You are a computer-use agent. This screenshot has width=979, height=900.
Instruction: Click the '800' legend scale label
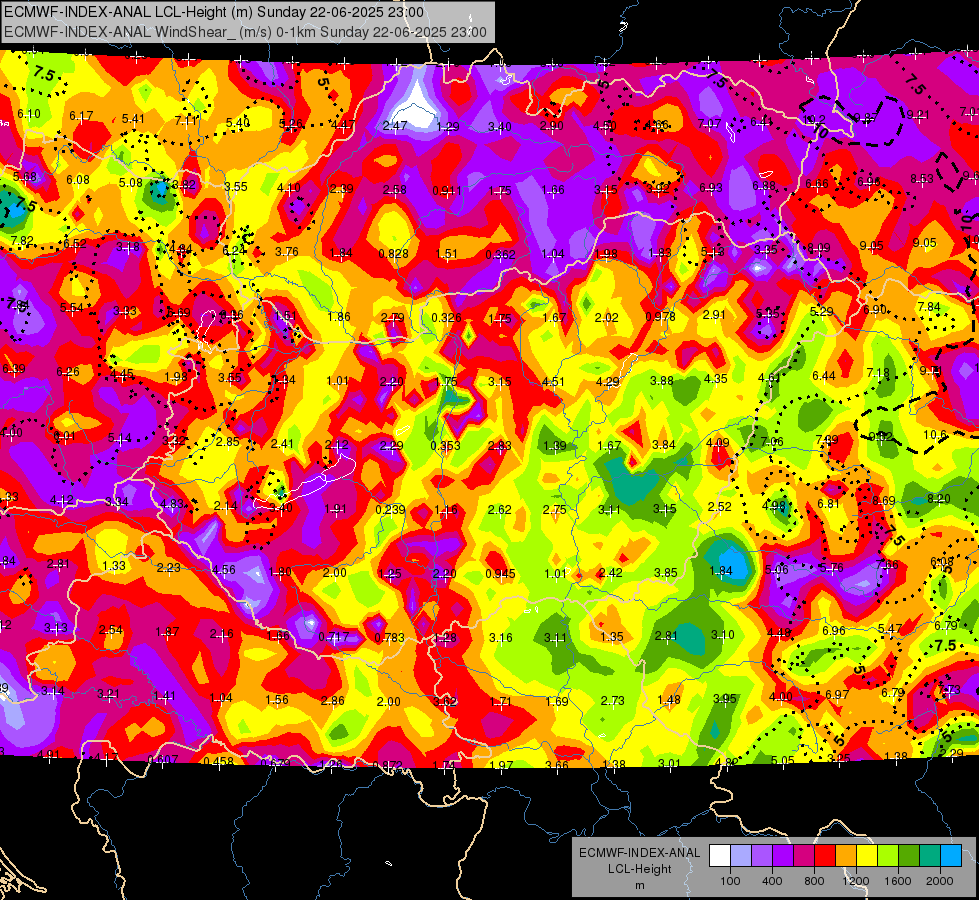click(814, 881)
